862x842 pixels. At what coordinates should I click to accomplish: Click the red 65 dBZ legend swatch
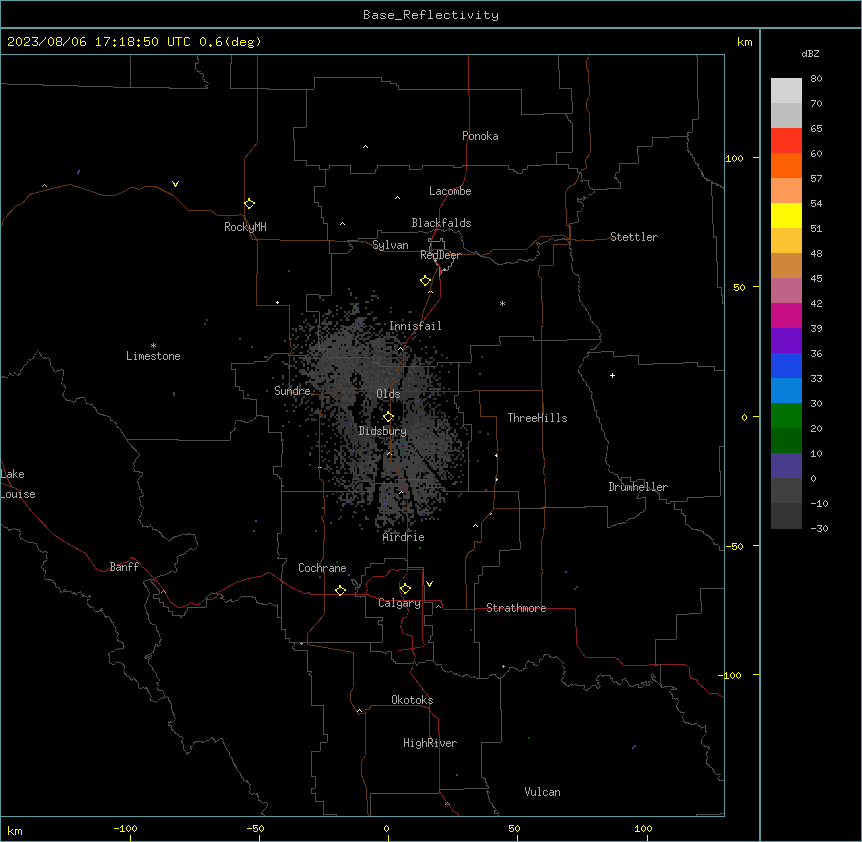[x=786, y=141]
